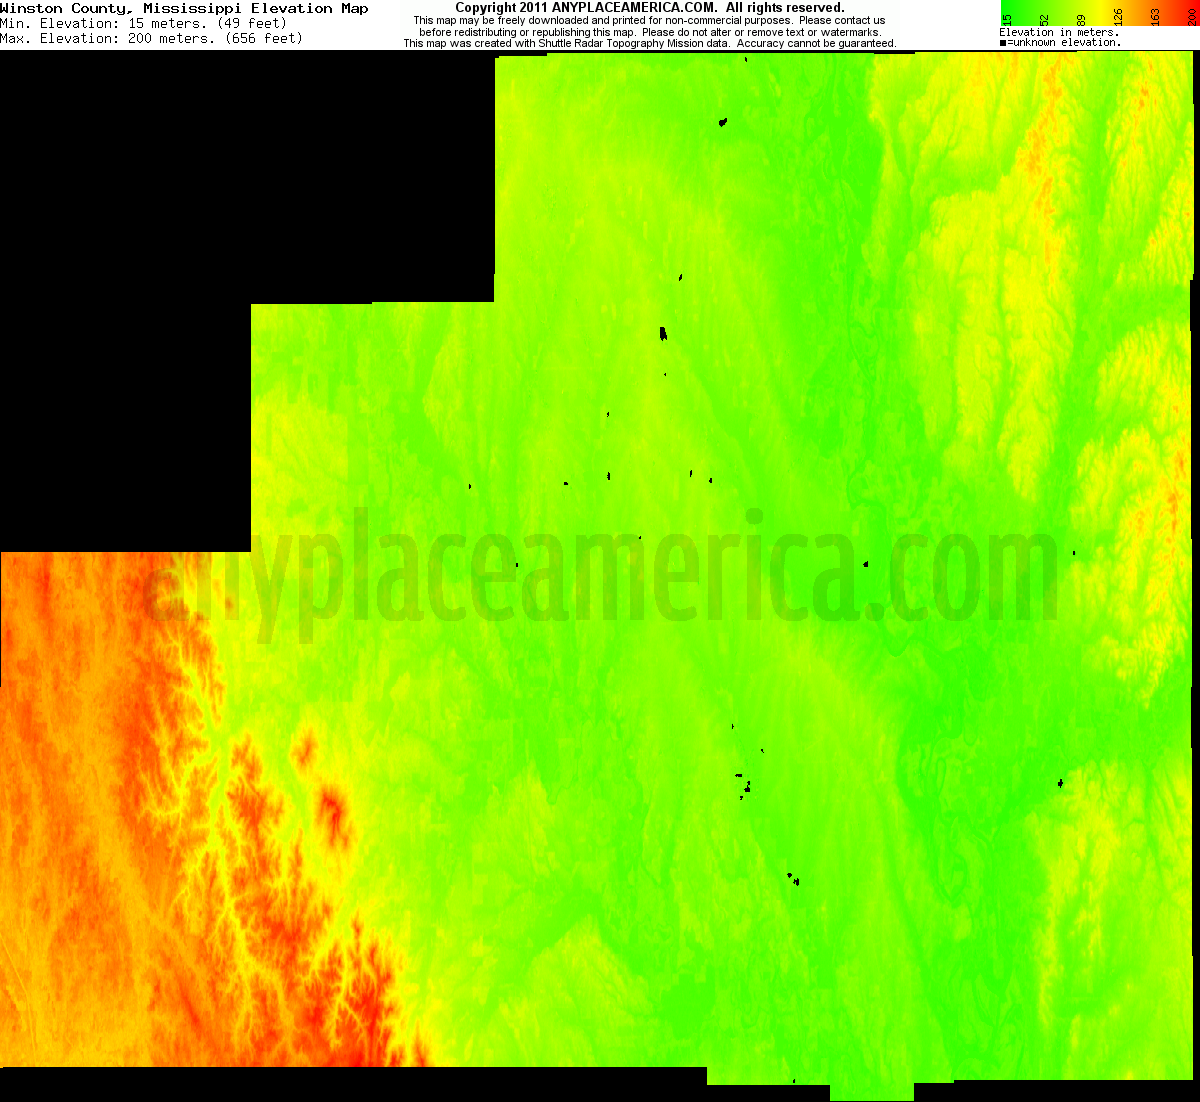Click the Elevation in meters label
This screenshot has width=1200, height=1102.
tap(1058, 31)
